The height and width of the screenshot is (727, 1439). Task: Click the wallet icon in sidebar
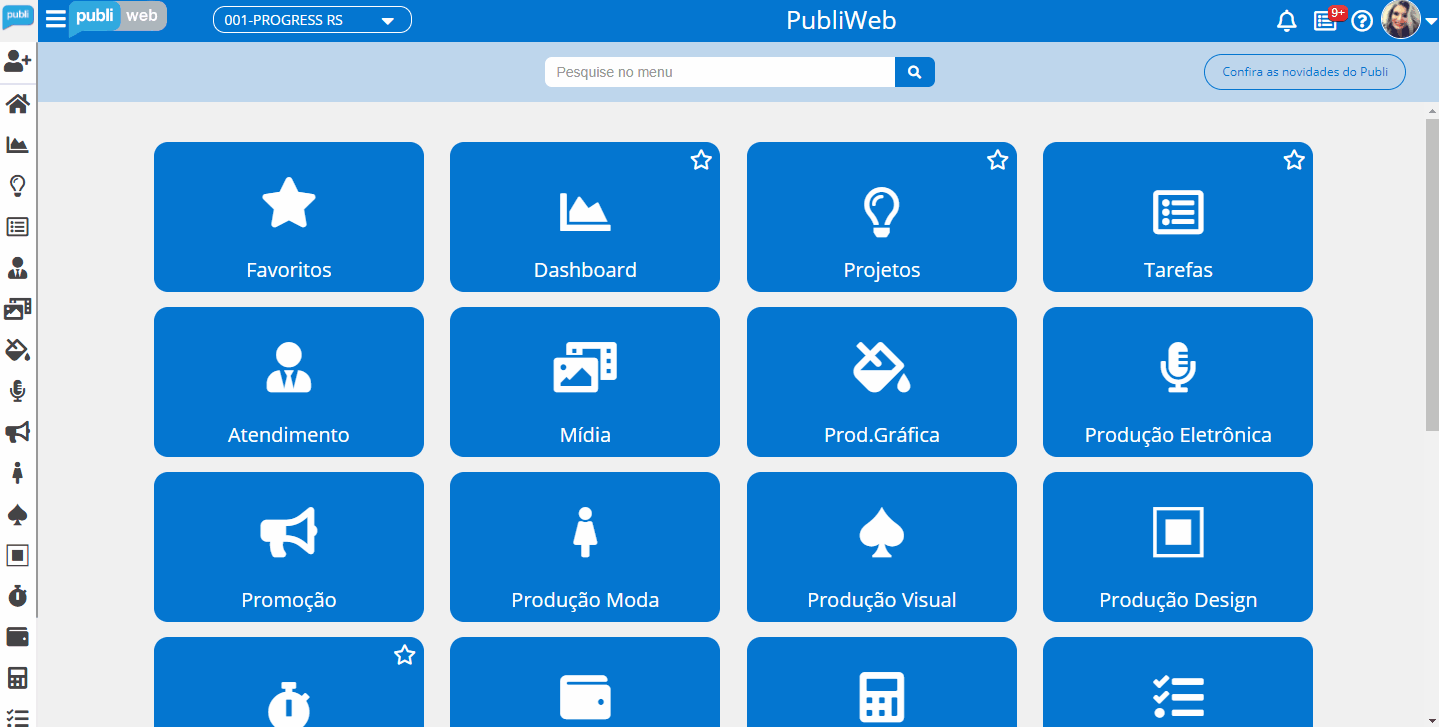[18, 637]
